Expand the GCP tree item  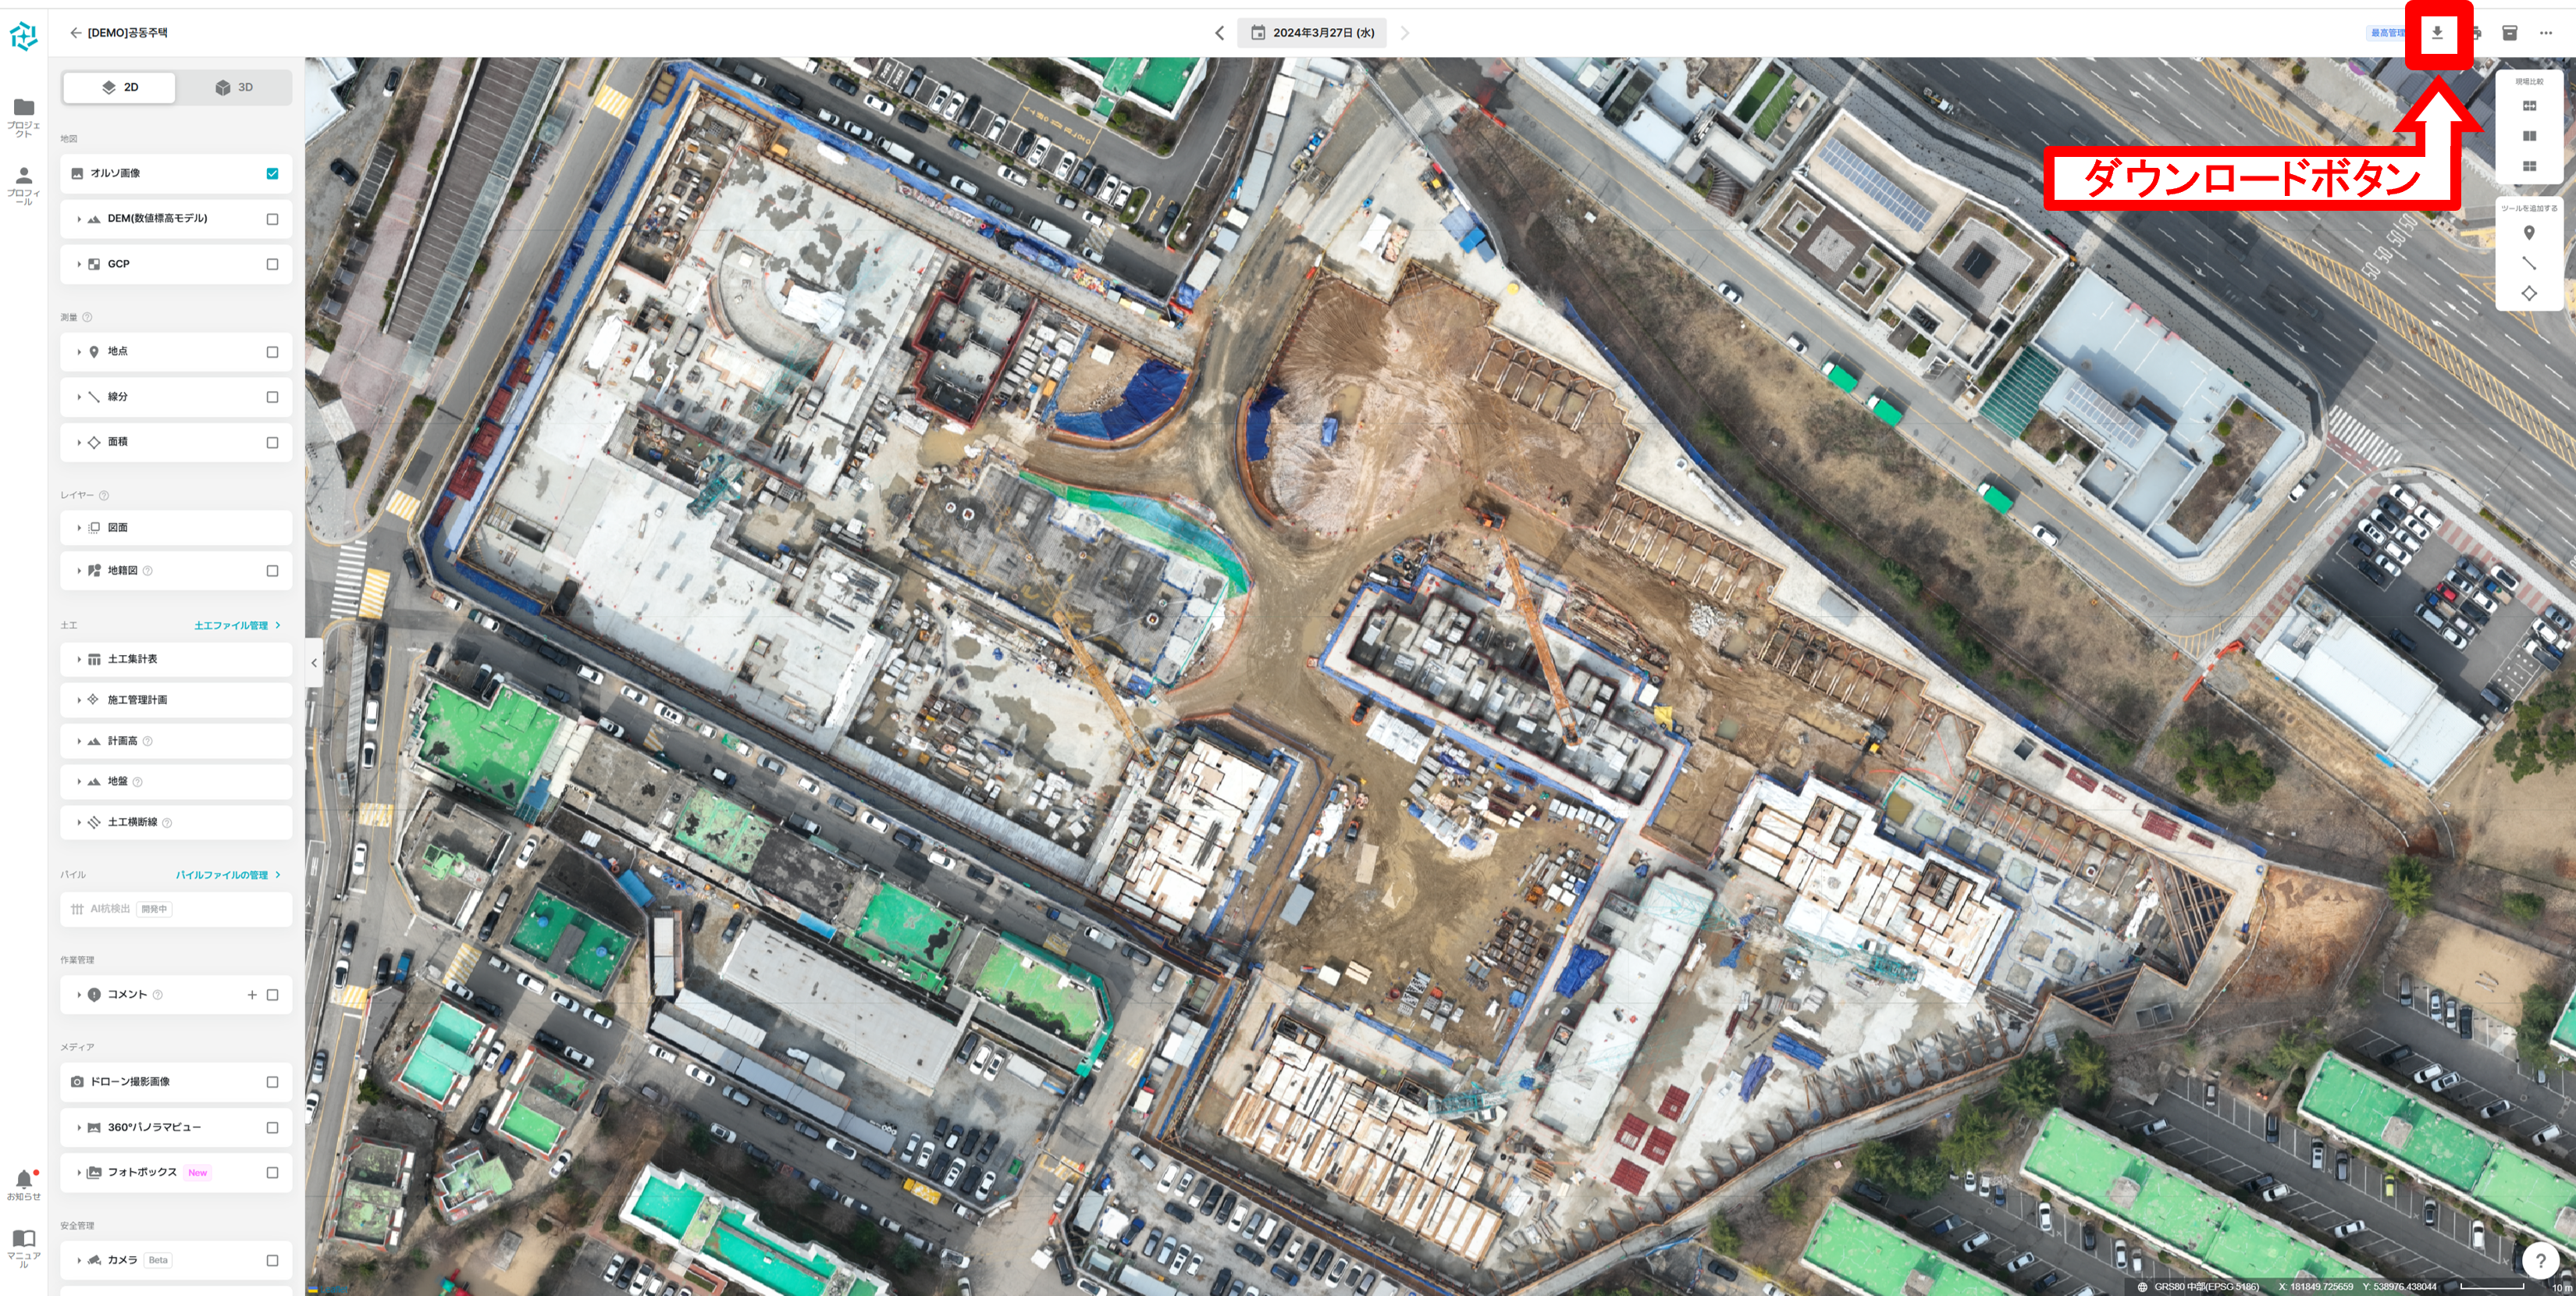79,264
